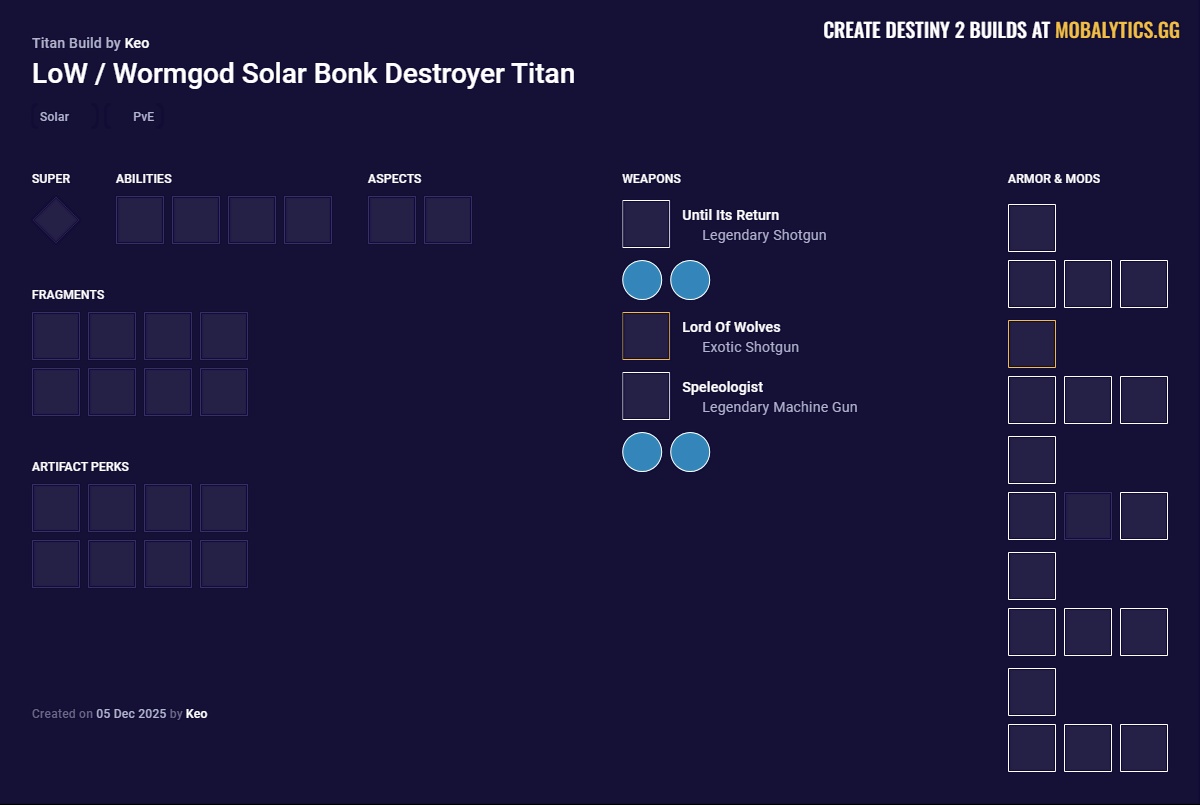Image resolution: width=1200 pixels, height=805 pixels.
Task: Open the first Aspects slot
Action: pyautogui.click(x=391, y=219)
